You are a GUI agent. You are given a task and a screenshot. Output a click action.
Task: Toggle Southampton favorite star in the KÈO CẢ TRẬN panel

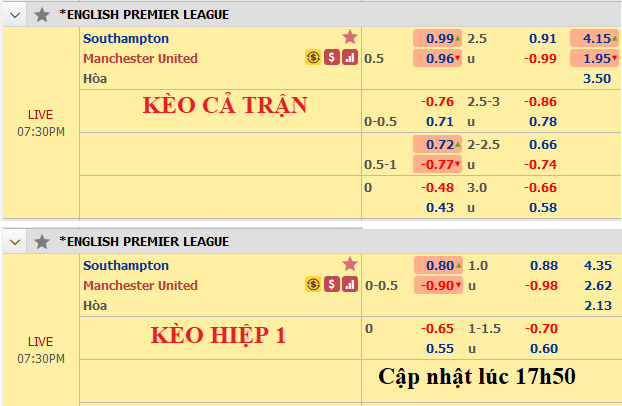click(x=349, y=37)
